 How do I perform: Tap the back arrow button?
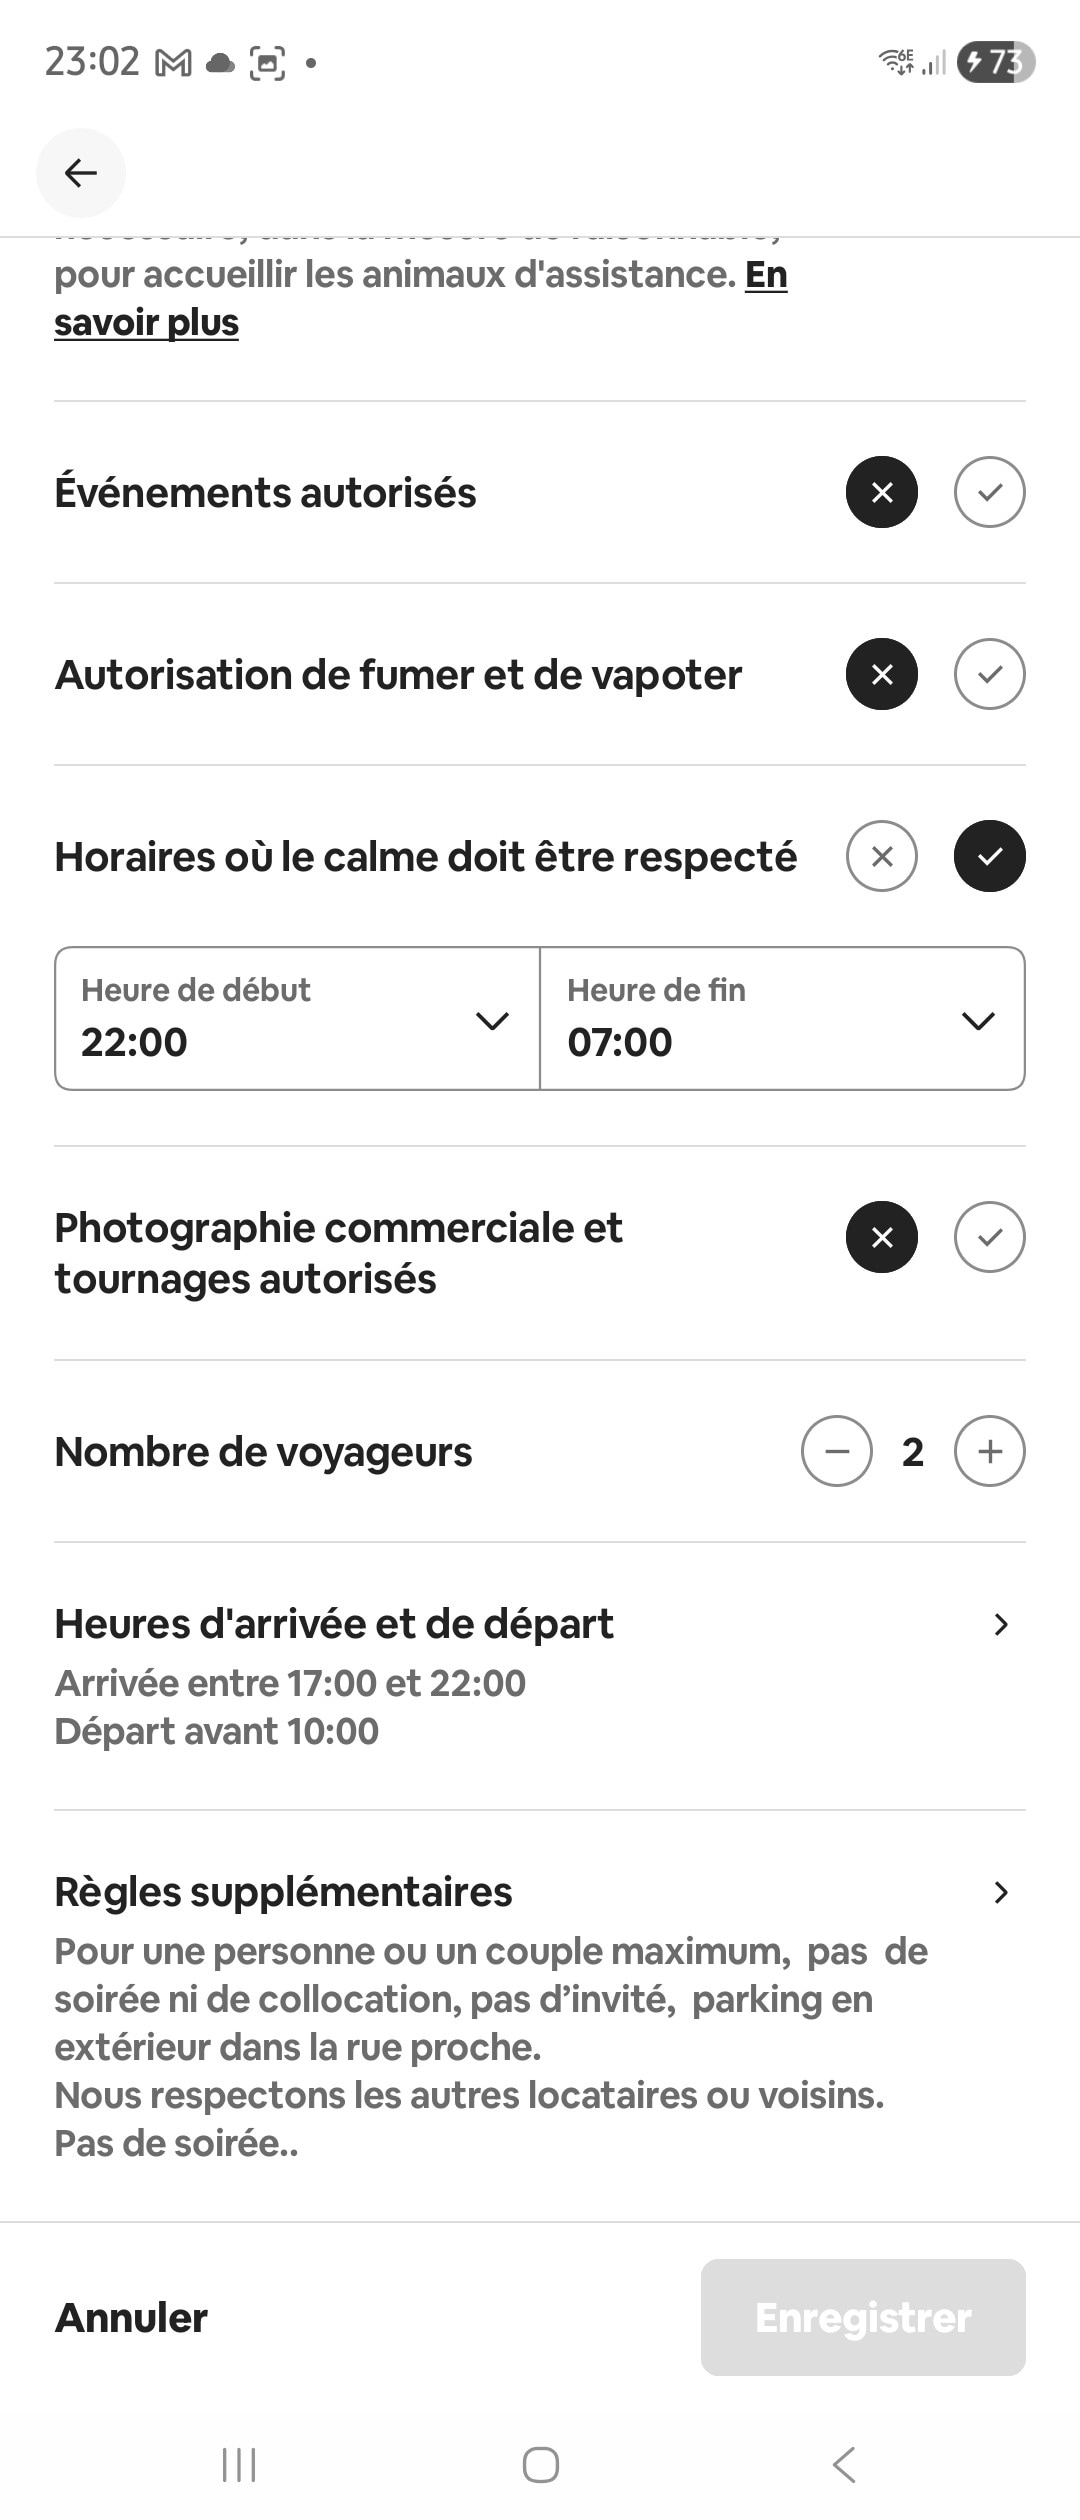pyautogui.click(x=81, y=173)
